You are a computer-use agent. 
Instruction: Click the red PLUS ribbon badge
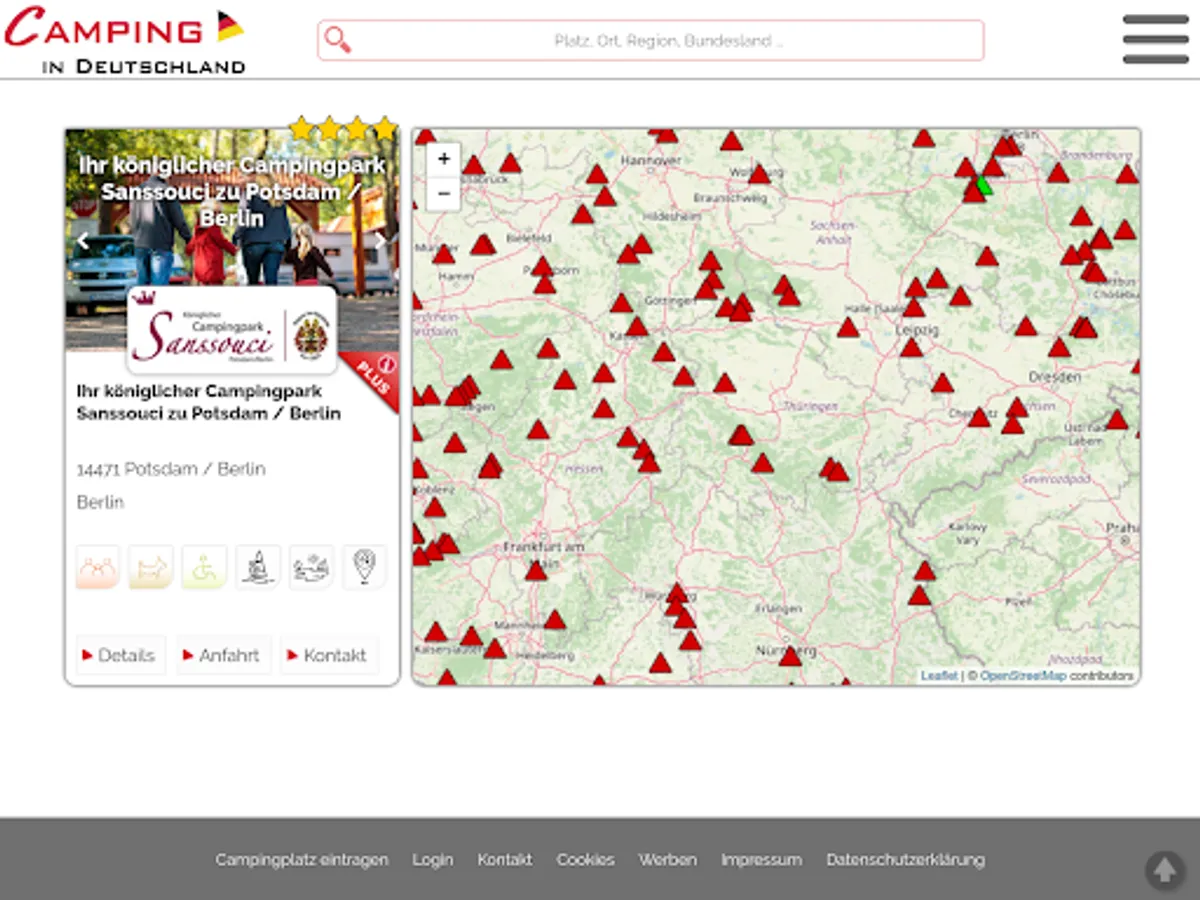pyautogui.click(x=372, y=378)
